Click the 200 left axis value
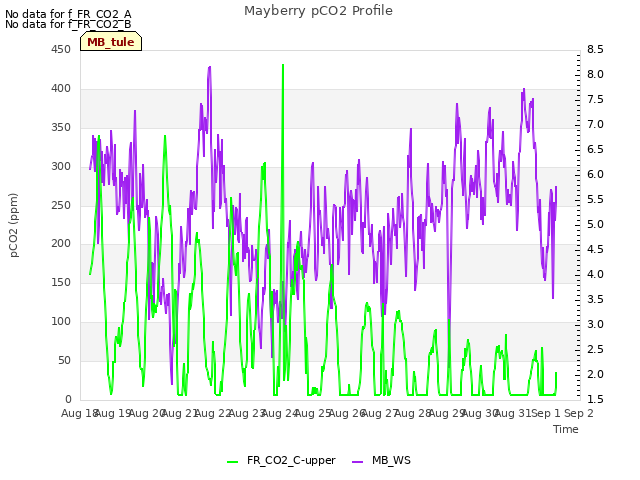Image resolution: width=640 pixels, height=480 pixels. click(x=61, y=244)
